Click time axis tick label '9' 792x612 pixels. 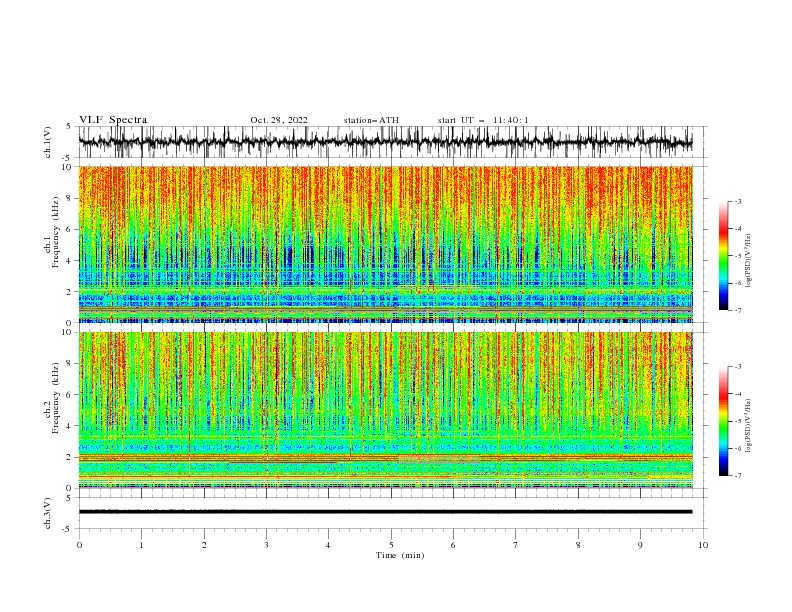click(x=640, y=545)
